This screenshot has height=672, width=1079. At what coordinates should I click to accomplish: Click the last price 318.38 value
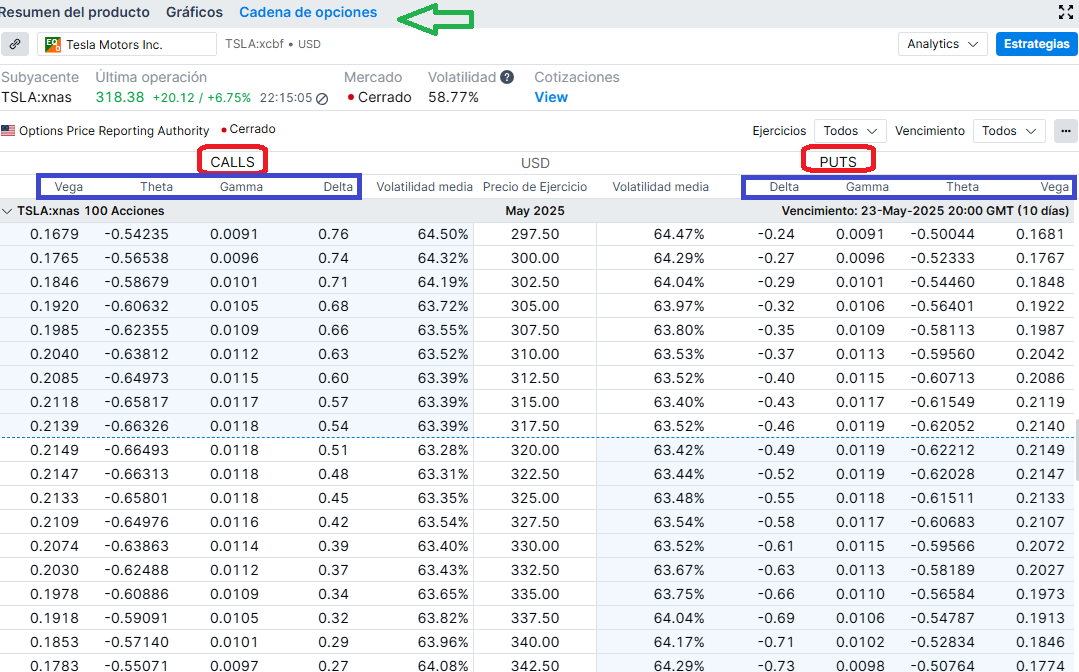click(x=120, y=98)
